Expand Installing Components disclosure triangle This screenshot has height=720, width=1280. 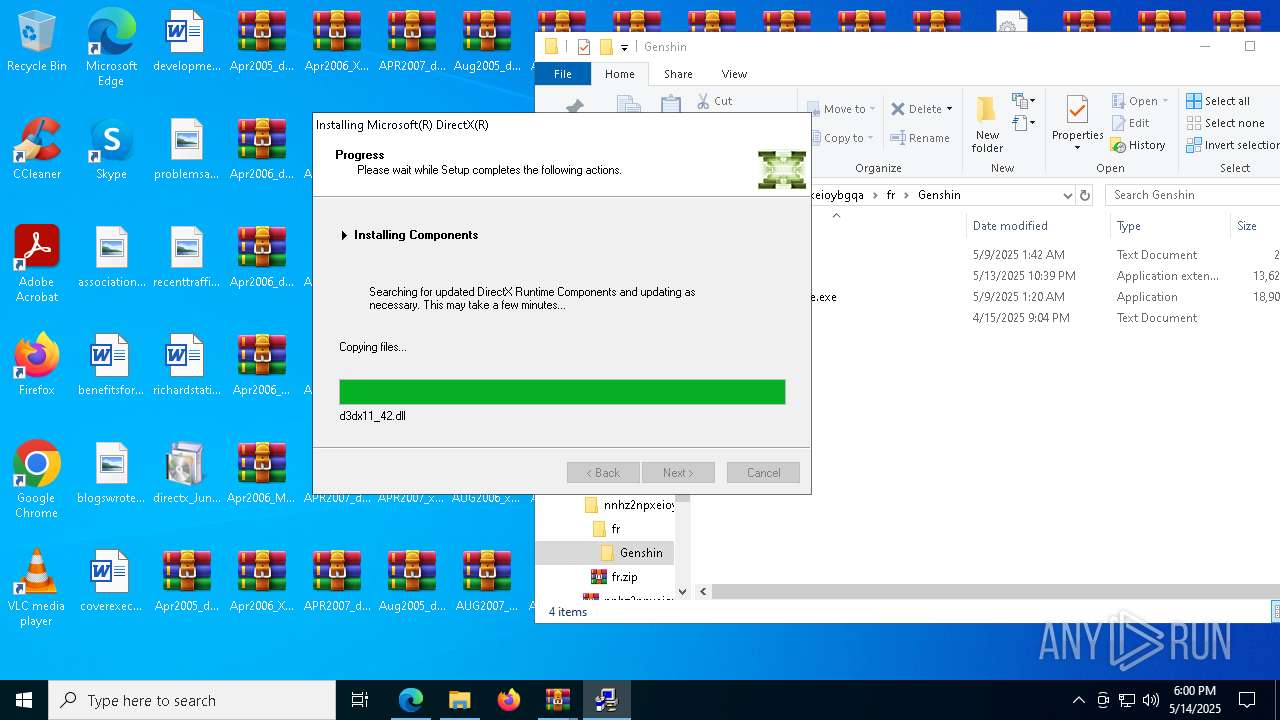[x=344, y=236]
